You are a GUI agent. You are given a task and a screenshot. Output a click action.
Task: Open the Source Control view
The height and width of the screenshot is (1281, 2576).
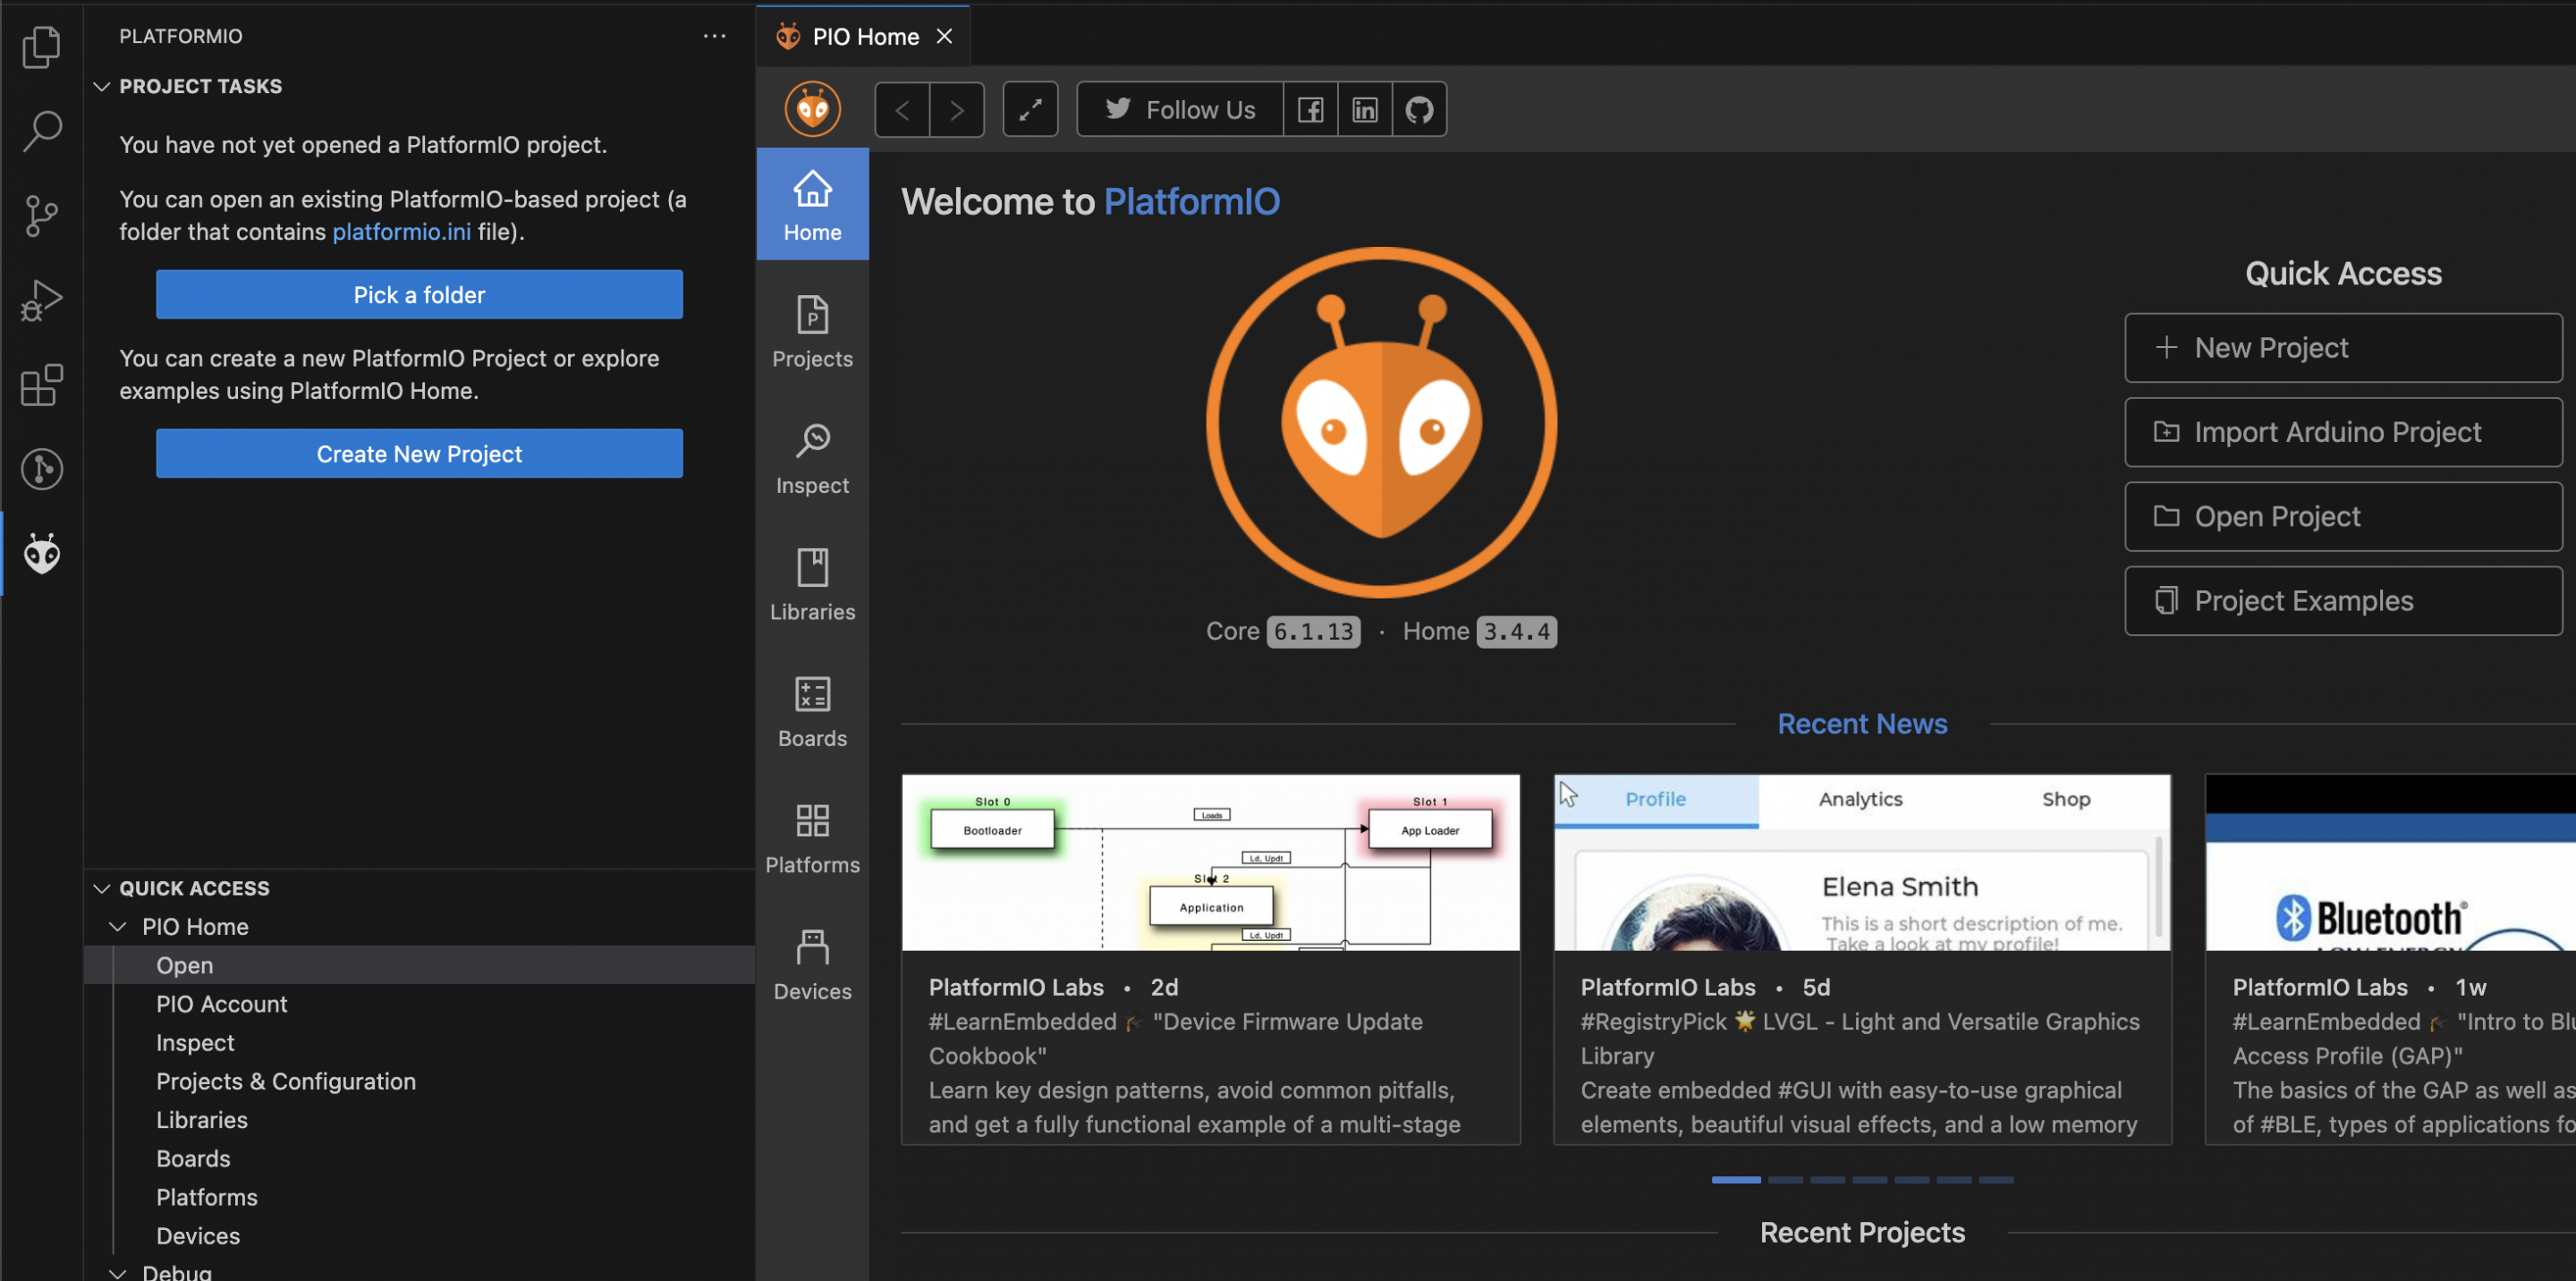(42, 215)
